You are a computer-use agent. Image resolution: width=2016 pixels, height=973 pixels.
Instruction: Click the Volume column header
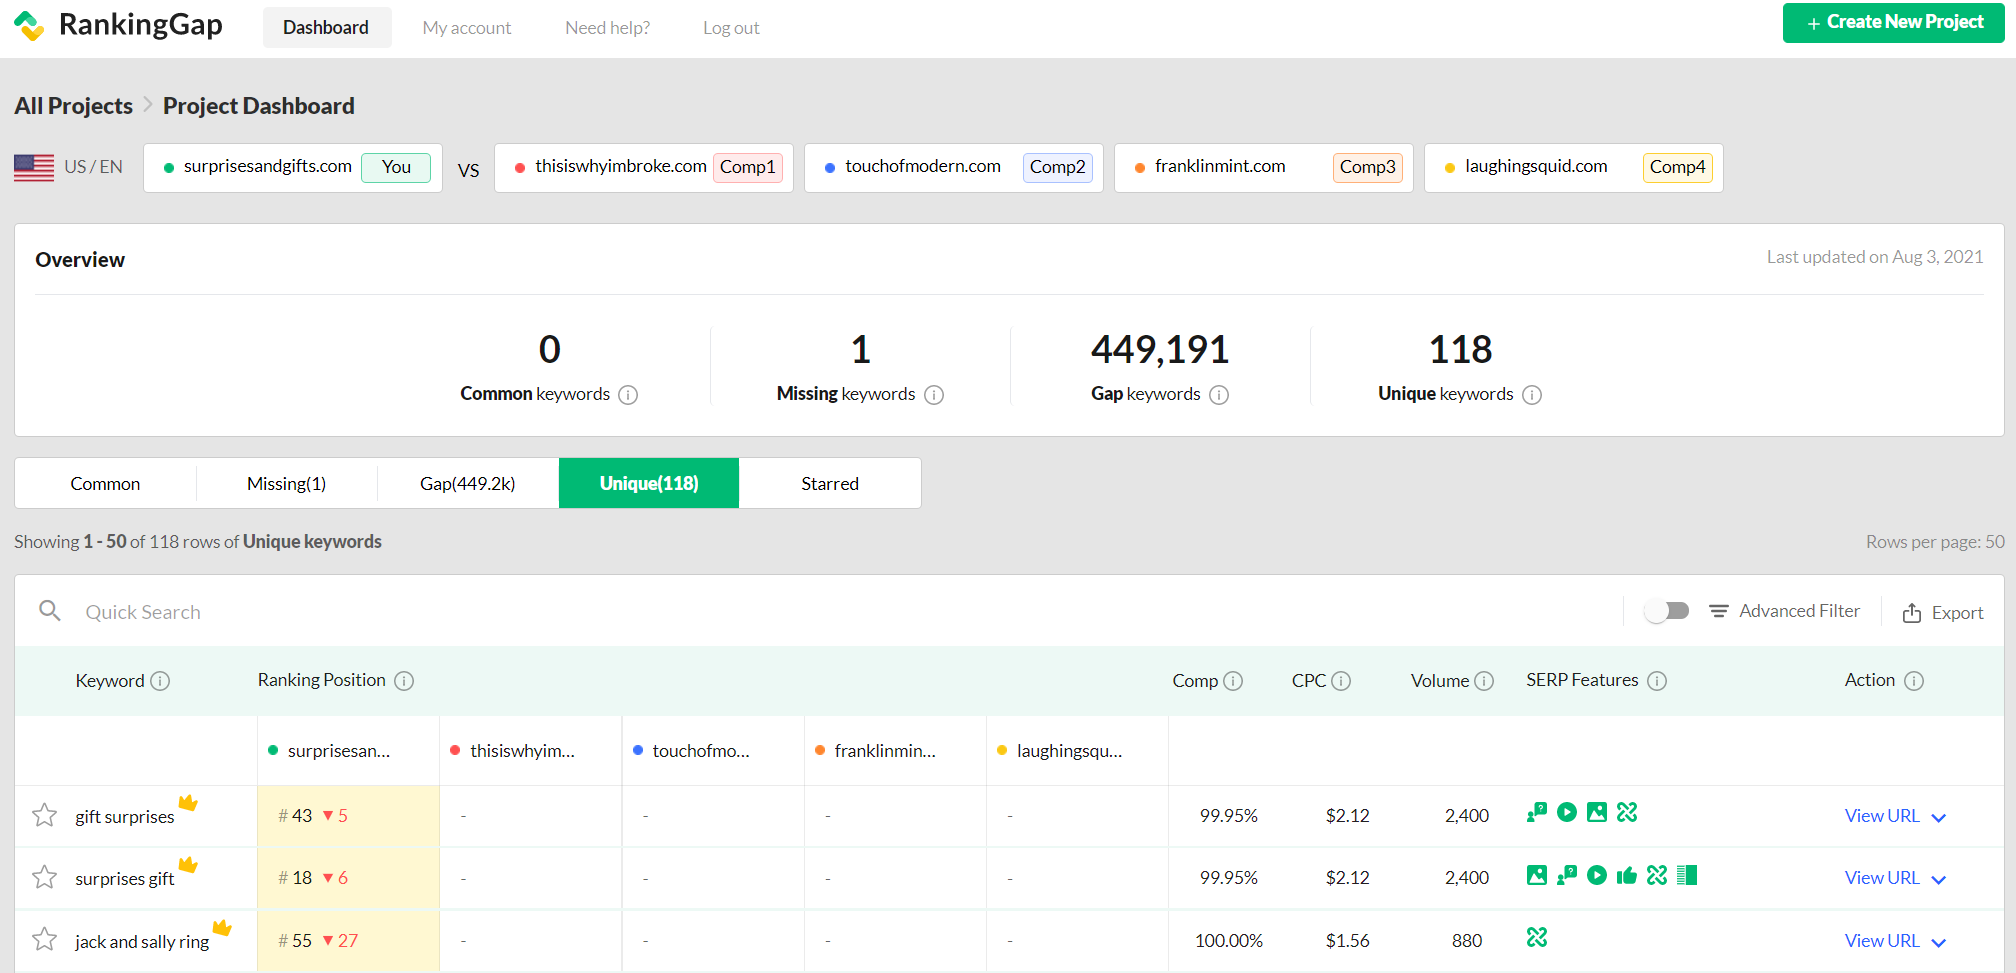(1440, 681)
